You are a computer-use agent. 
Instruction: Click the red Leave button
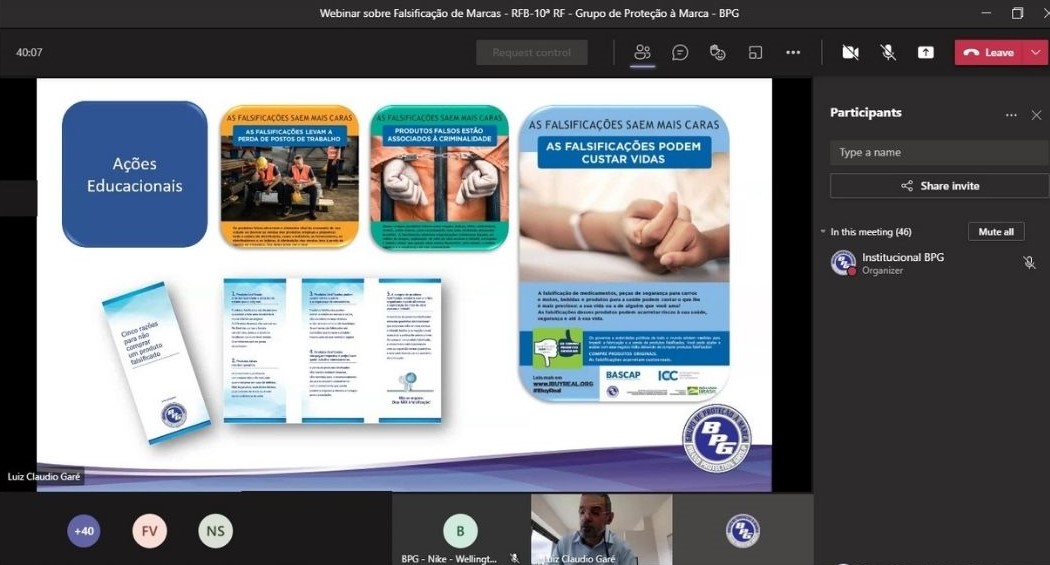point(989,53)
